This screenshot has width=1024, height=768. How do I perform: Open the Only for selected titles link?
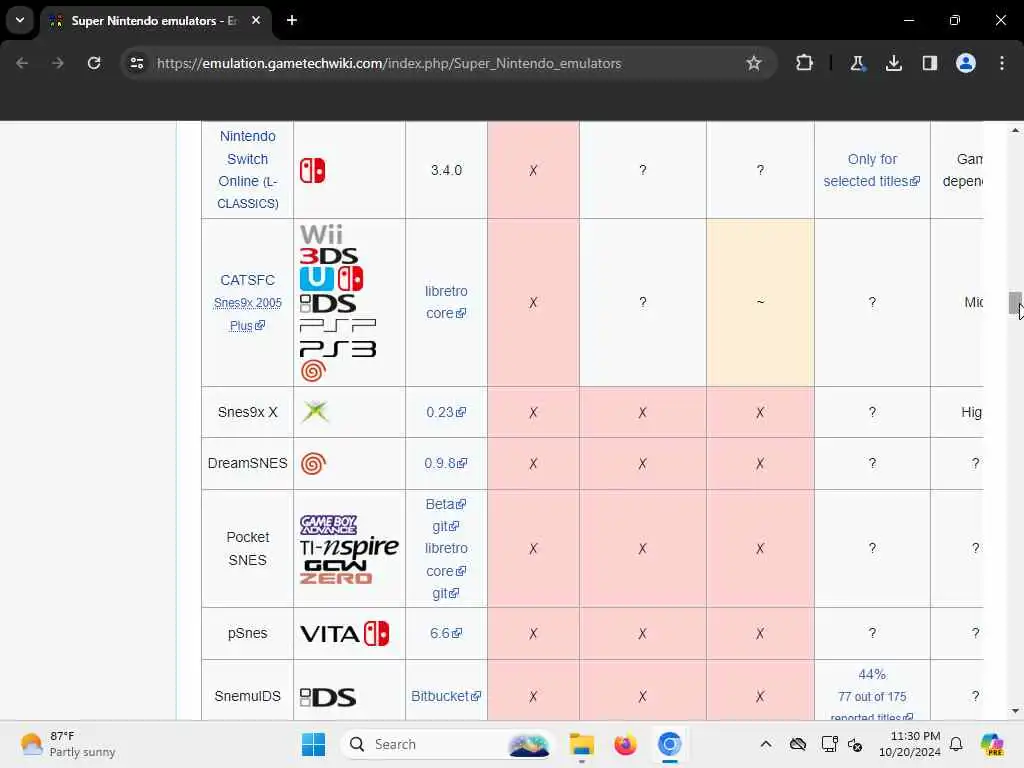click(872, 170)
